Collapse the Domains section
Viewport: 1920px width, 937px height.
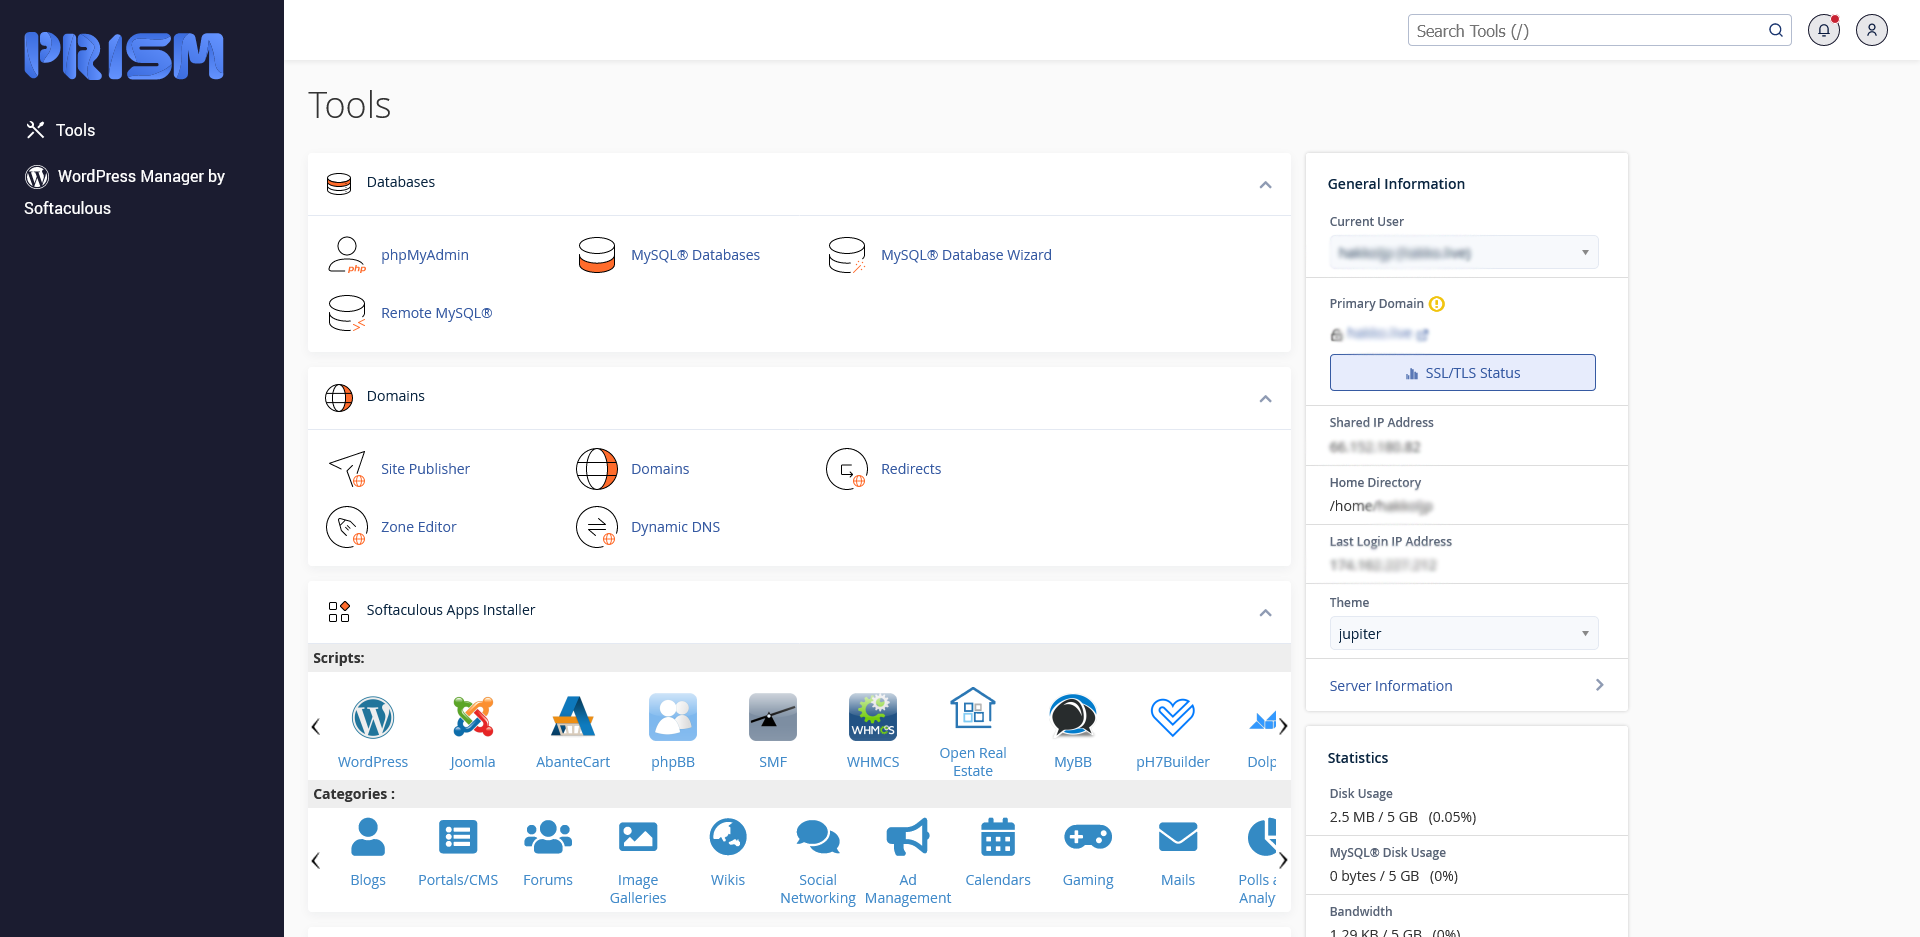click(x=1265, y=399)
